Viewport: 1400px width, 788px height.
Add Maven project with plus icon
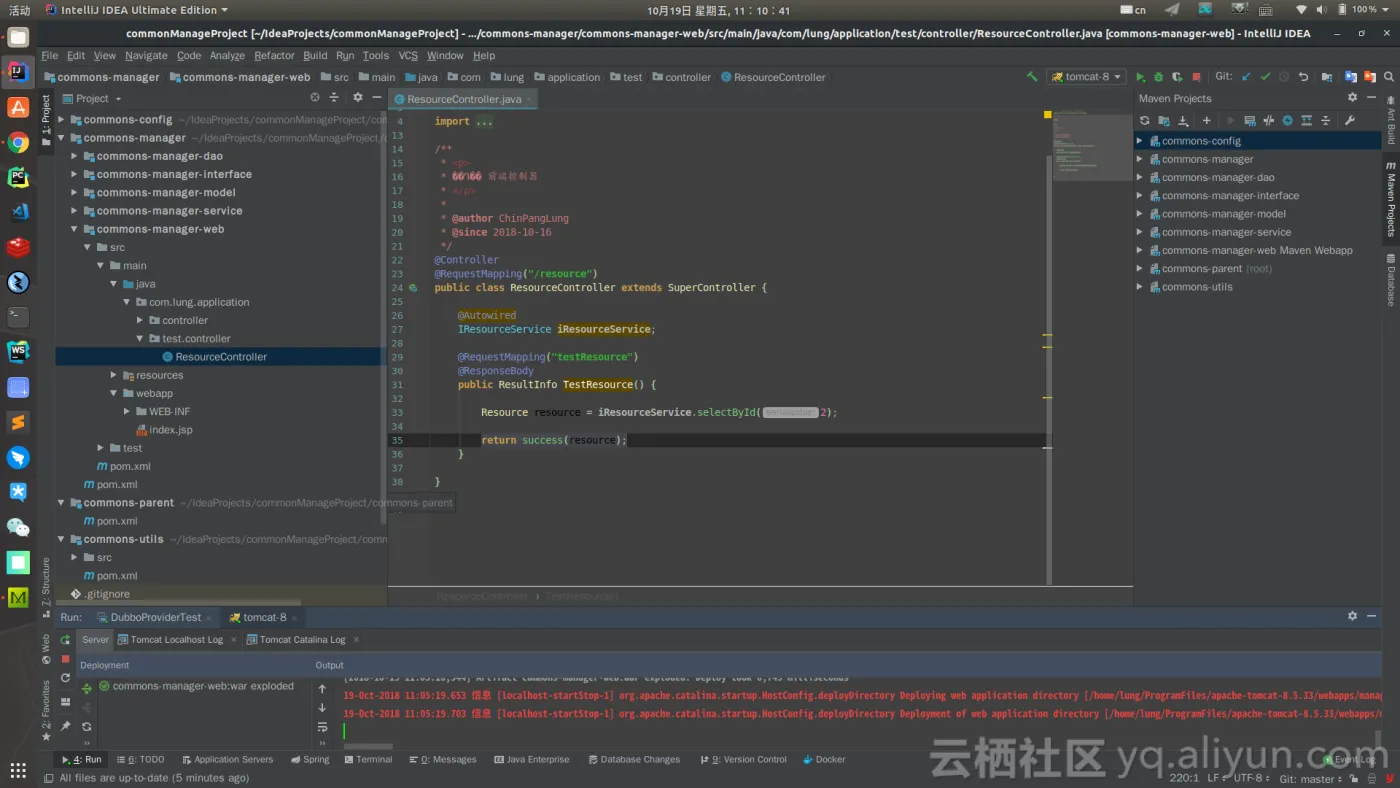pyautogui.click(x=1206, y=121)
